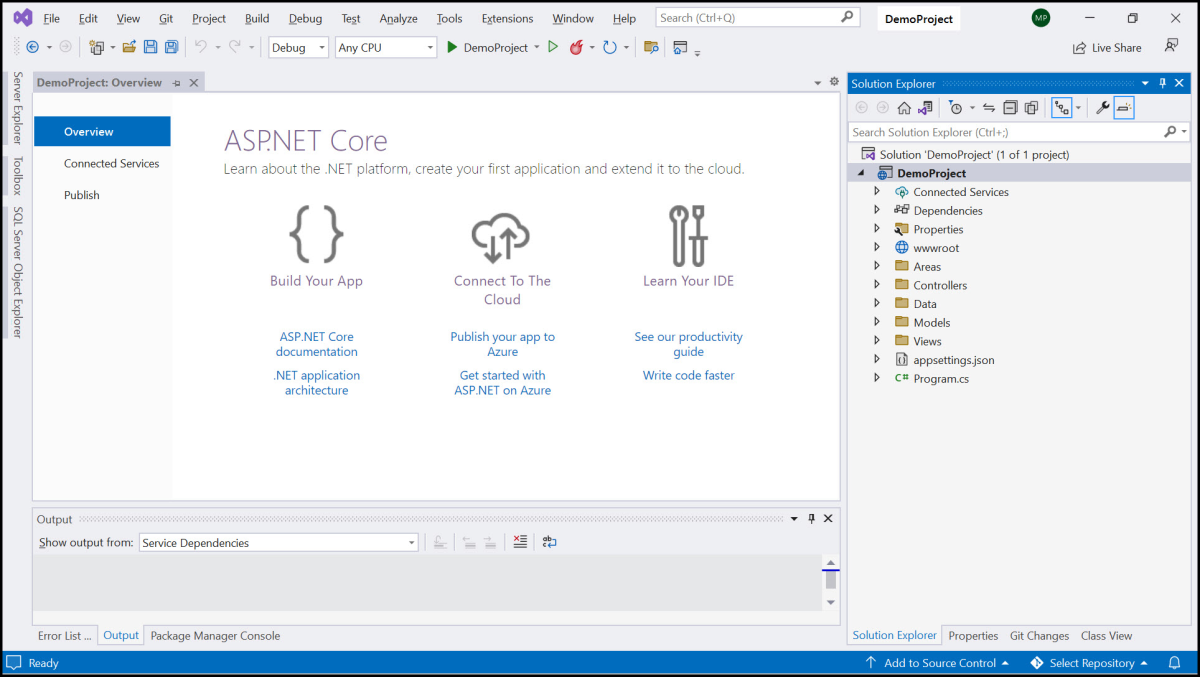Click the Save All toolbar icon
The height and width of the screenshot is (677, 1200).
coord(171,47)
